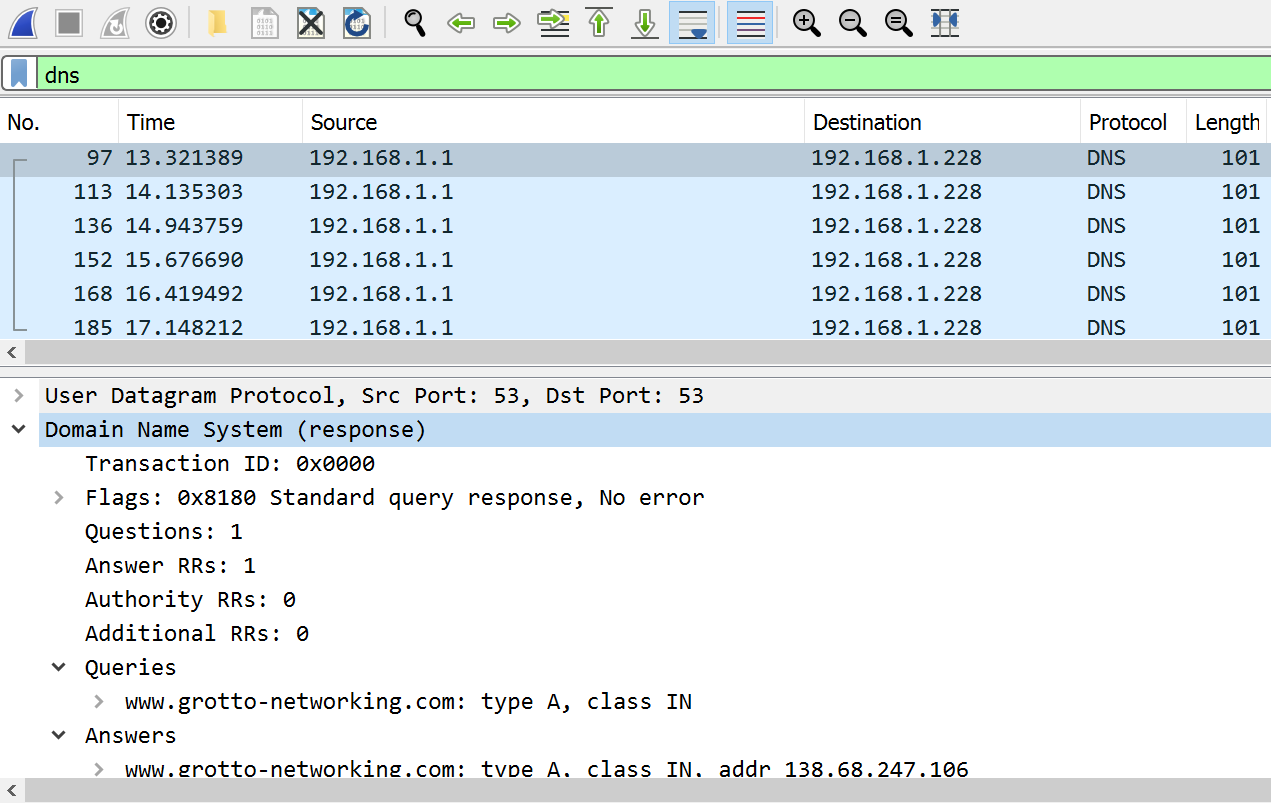
Task: Open the capture options gear
Action: (160, 22)
